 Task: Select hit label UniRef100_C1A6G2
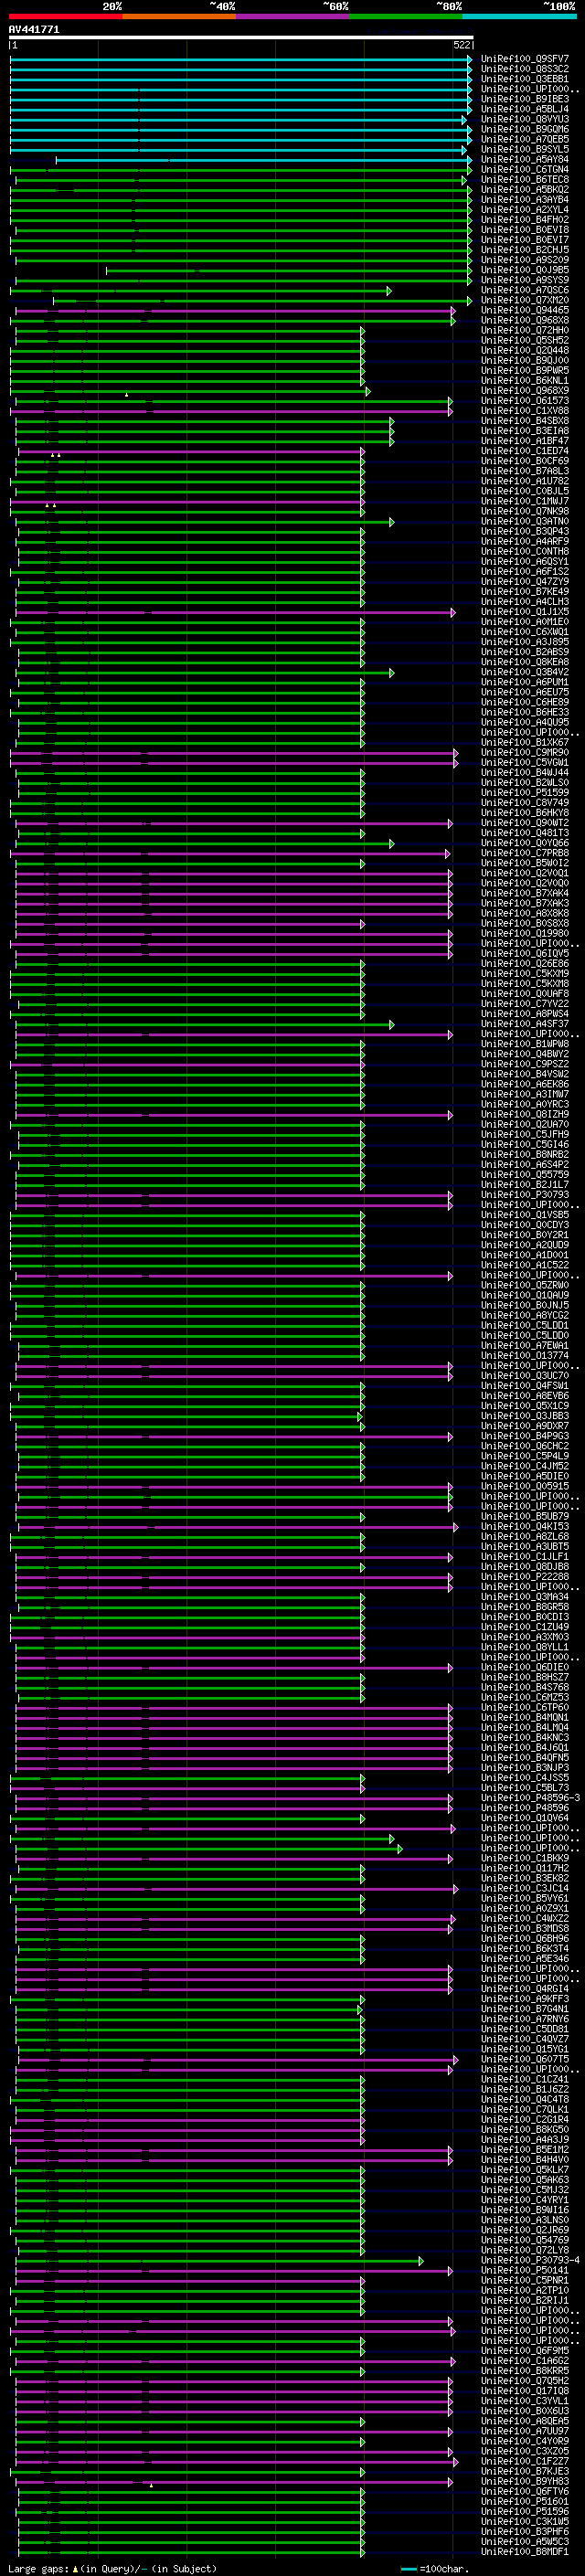click(525, 2361)
